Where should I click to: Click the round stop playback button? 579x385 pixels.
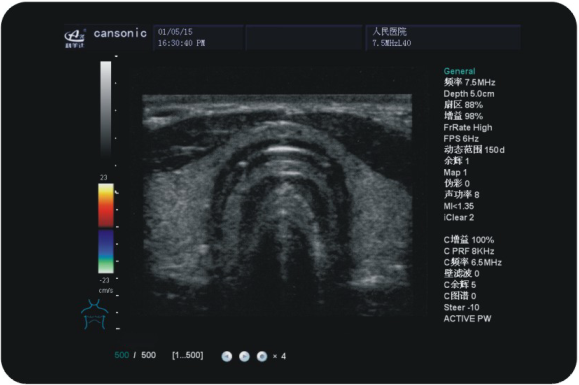(262, 356)
